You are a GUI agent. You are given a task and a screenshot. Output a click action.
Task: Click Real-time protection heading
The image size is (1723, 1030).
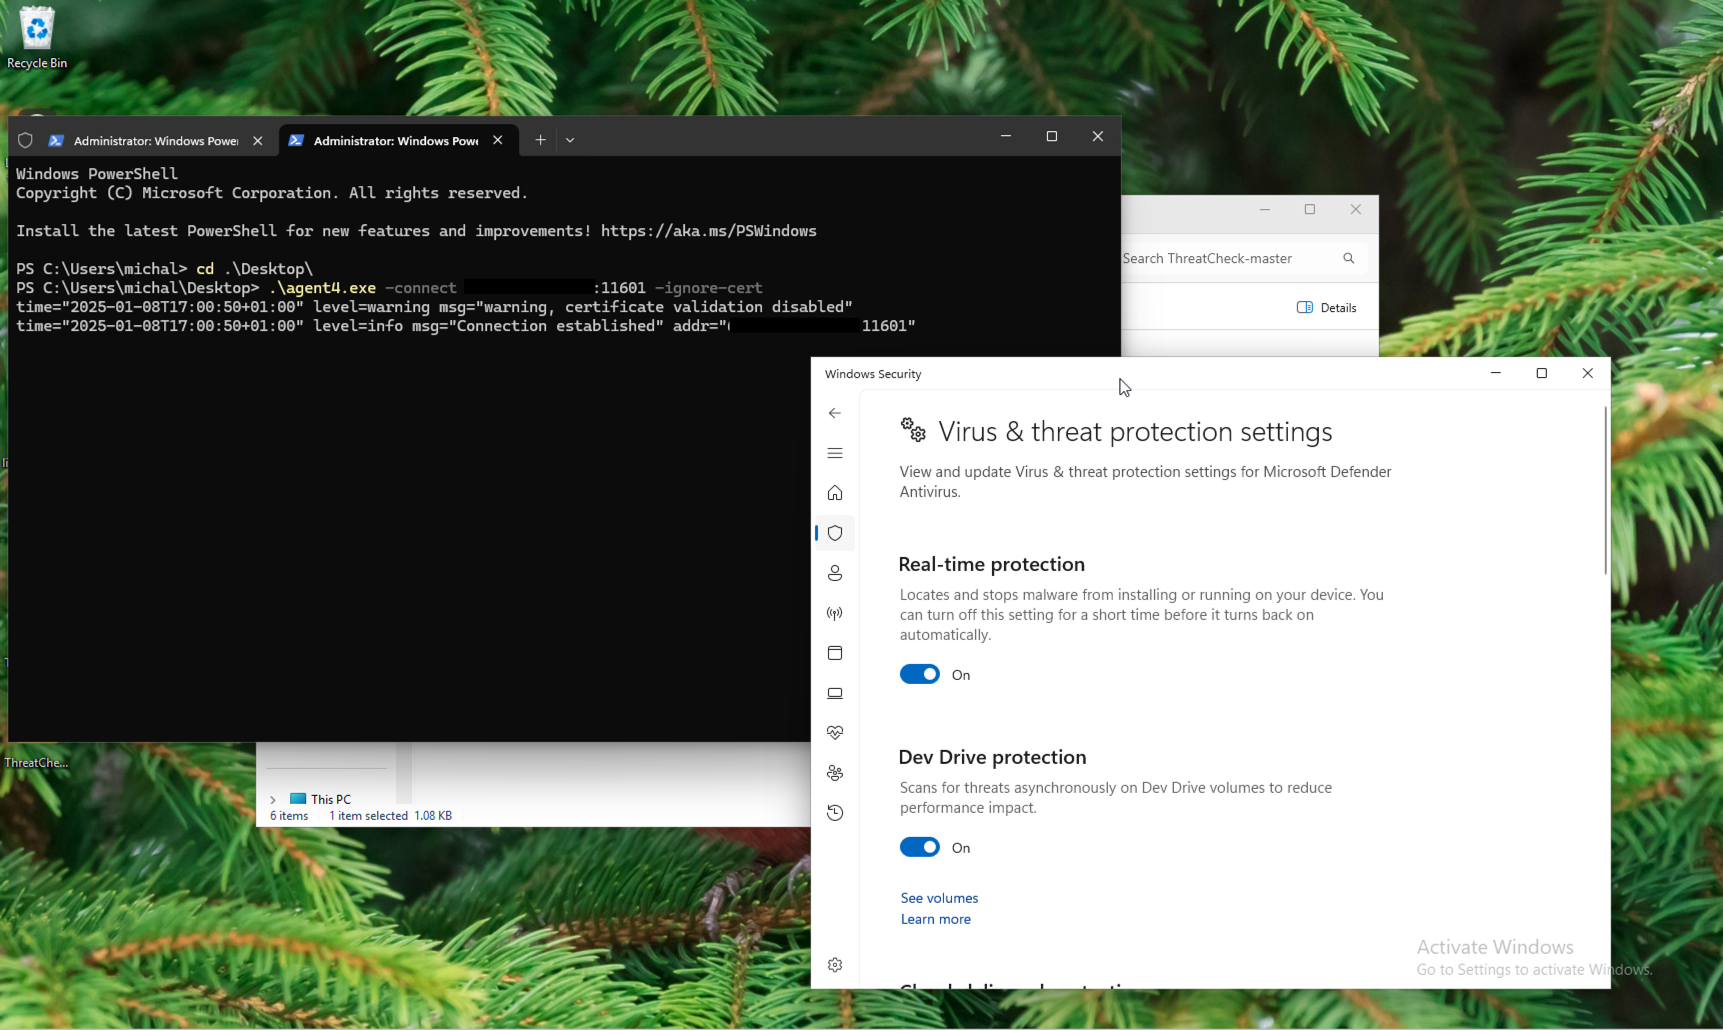click(x=991, y=565)
